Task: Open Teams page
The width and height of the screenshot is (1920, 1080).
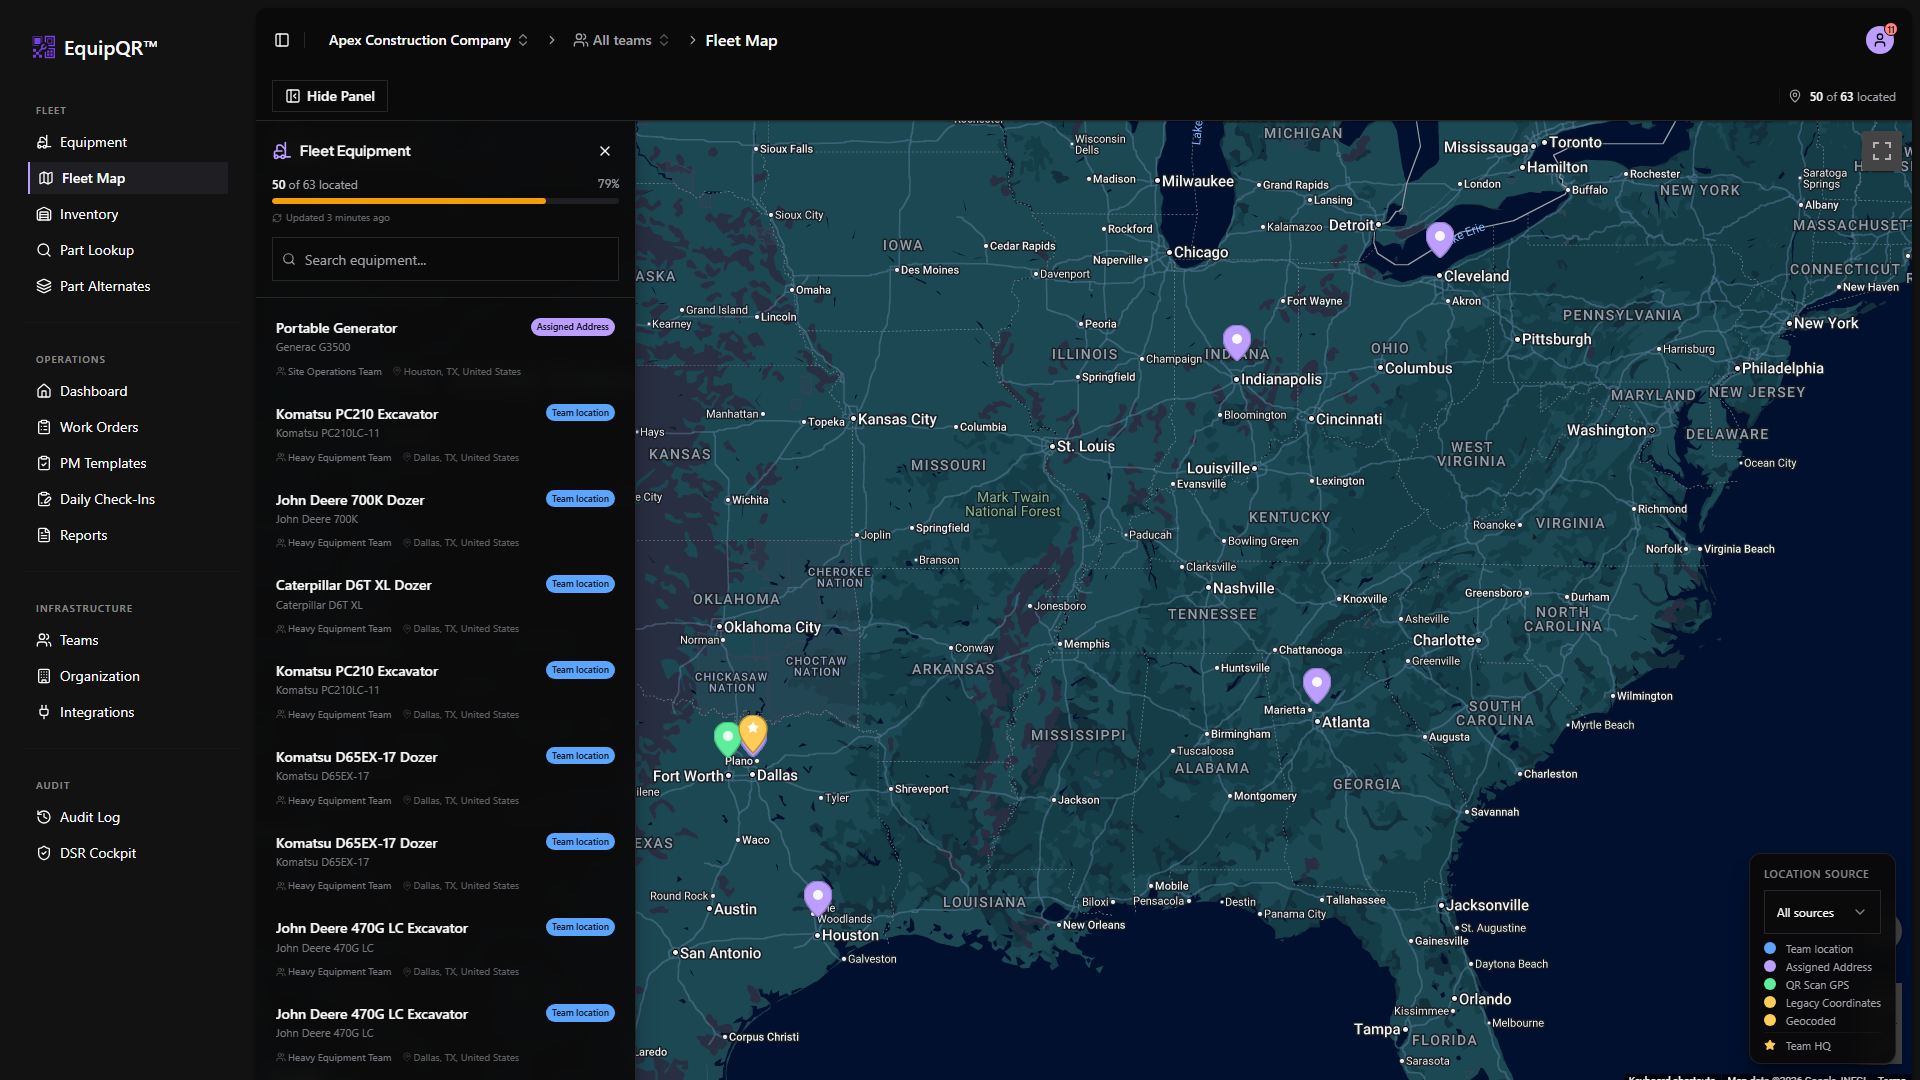Action: (128, 640)
